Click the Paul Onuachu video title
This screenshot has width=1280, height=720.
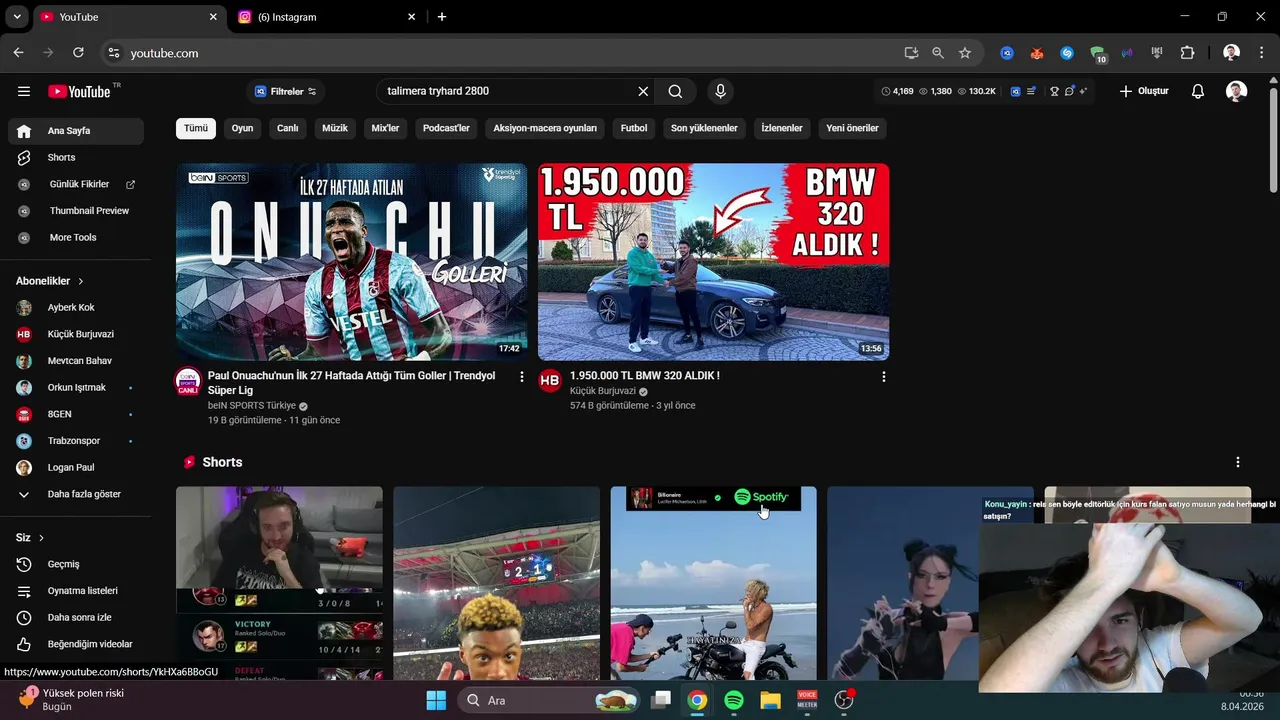click(x=351, y=383)
